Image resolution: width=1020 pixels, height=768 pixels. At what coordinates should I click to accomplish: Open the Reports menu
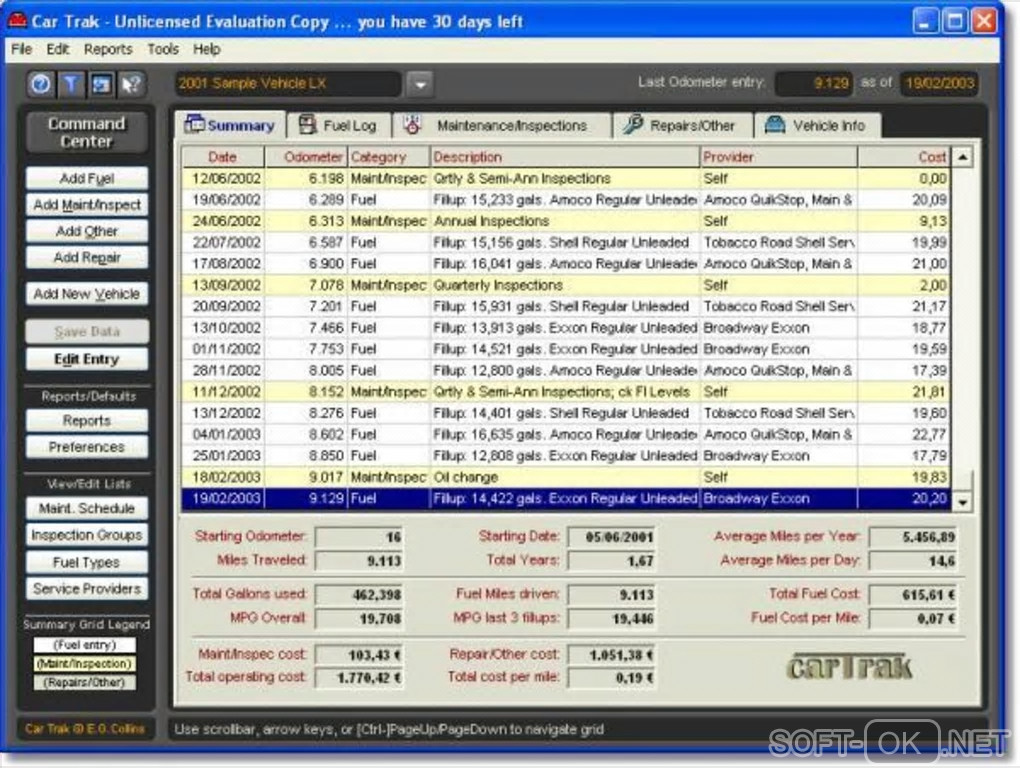[108, 49]
